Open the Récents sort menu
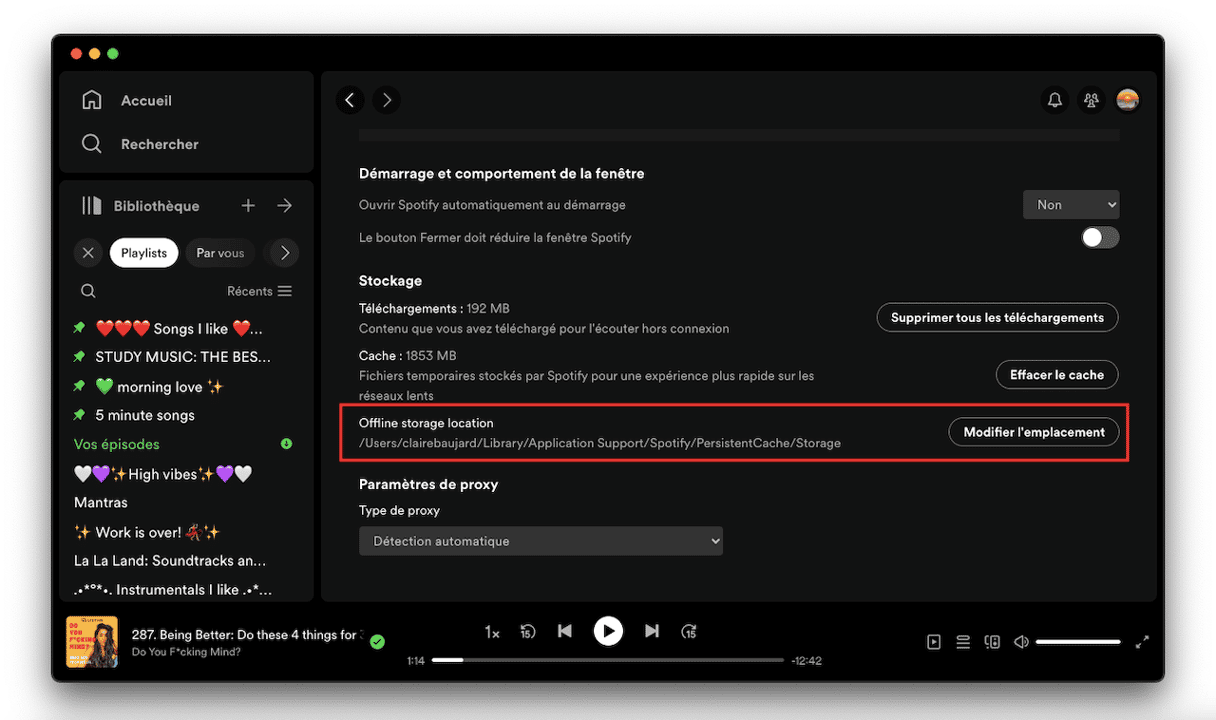Viewport: 1216px width, 720px height. tap(259, 291)
